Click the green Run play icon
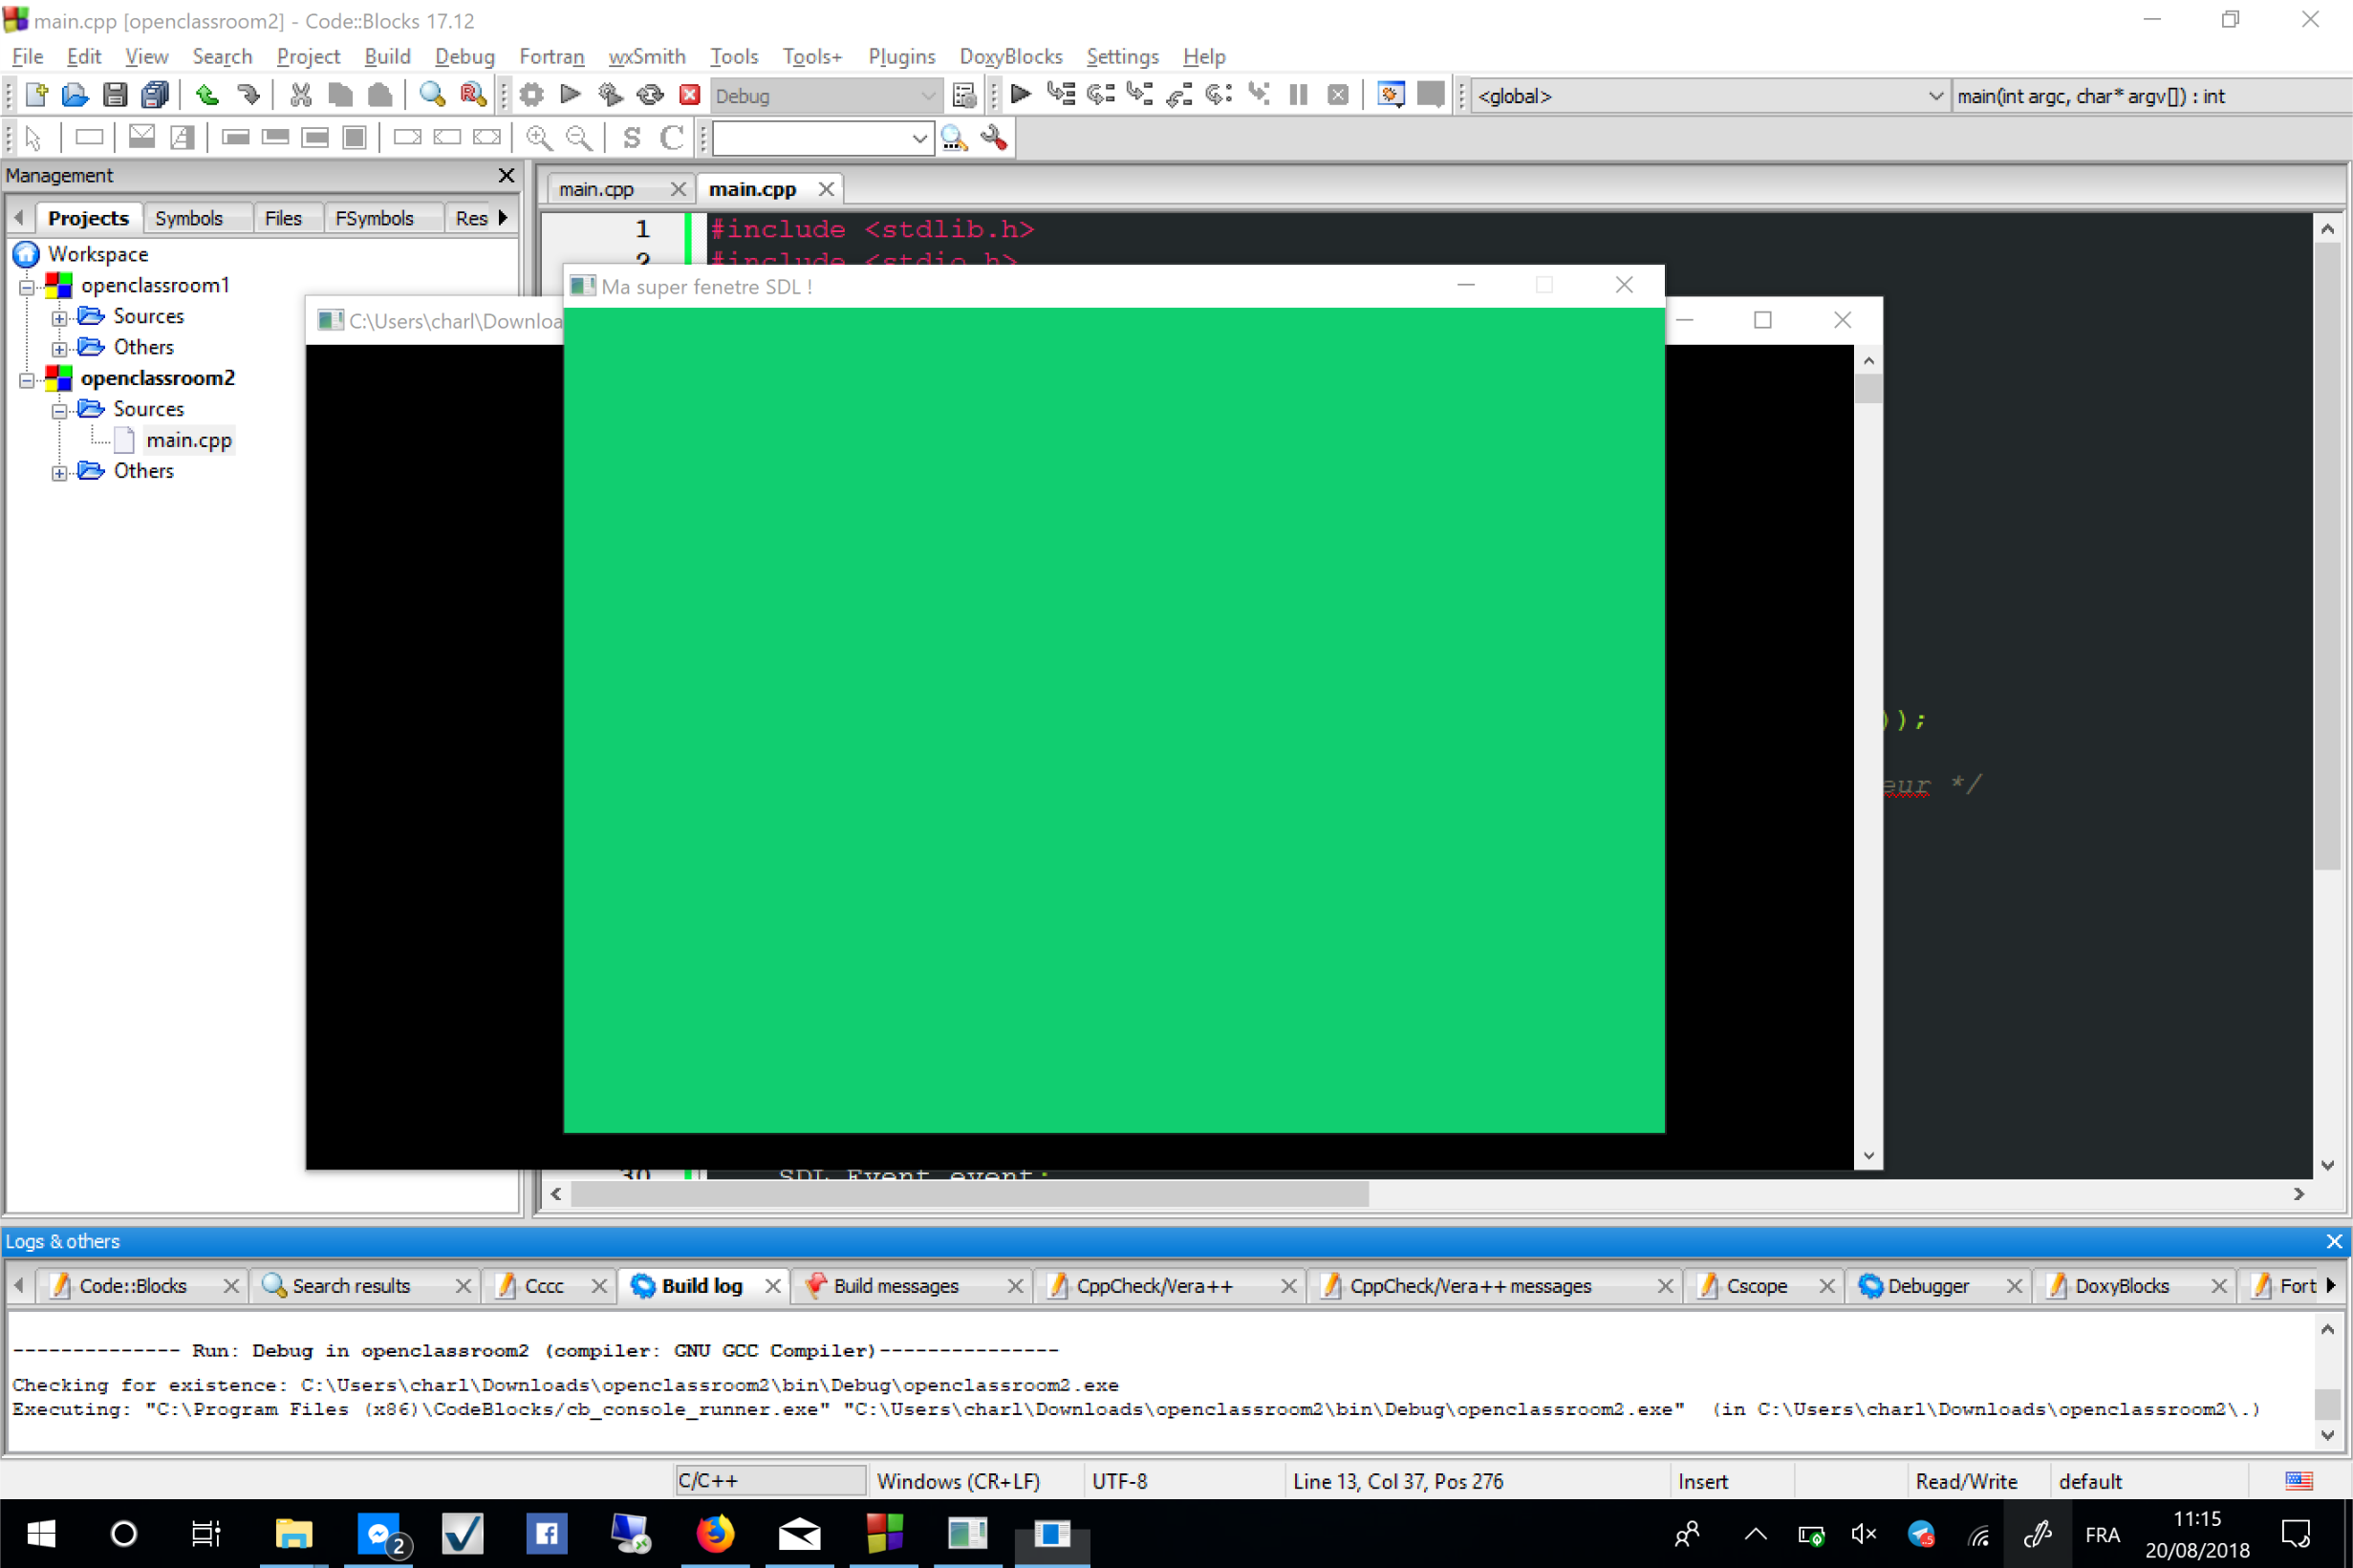Screen dimensions: 2353x1568 coord(571,95)
